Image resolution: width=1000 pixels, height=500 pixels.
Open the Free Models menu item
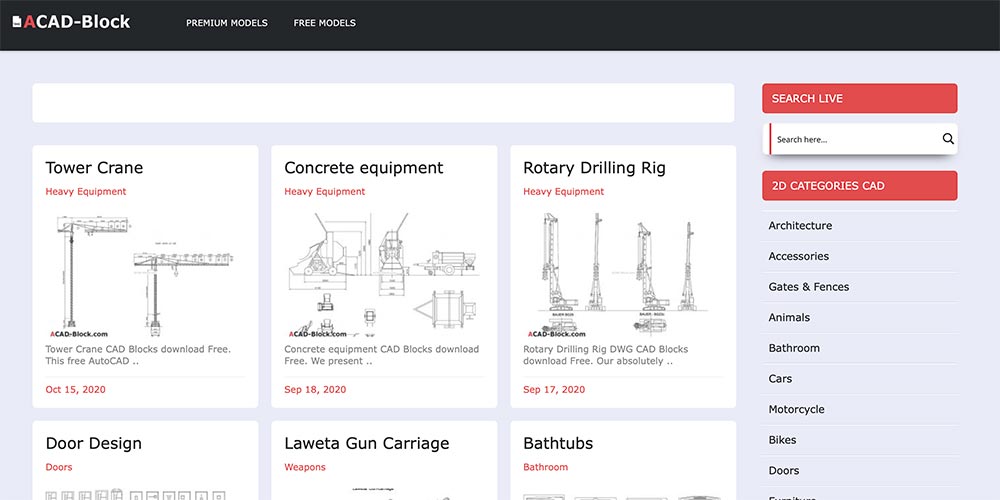click(325, 23)
